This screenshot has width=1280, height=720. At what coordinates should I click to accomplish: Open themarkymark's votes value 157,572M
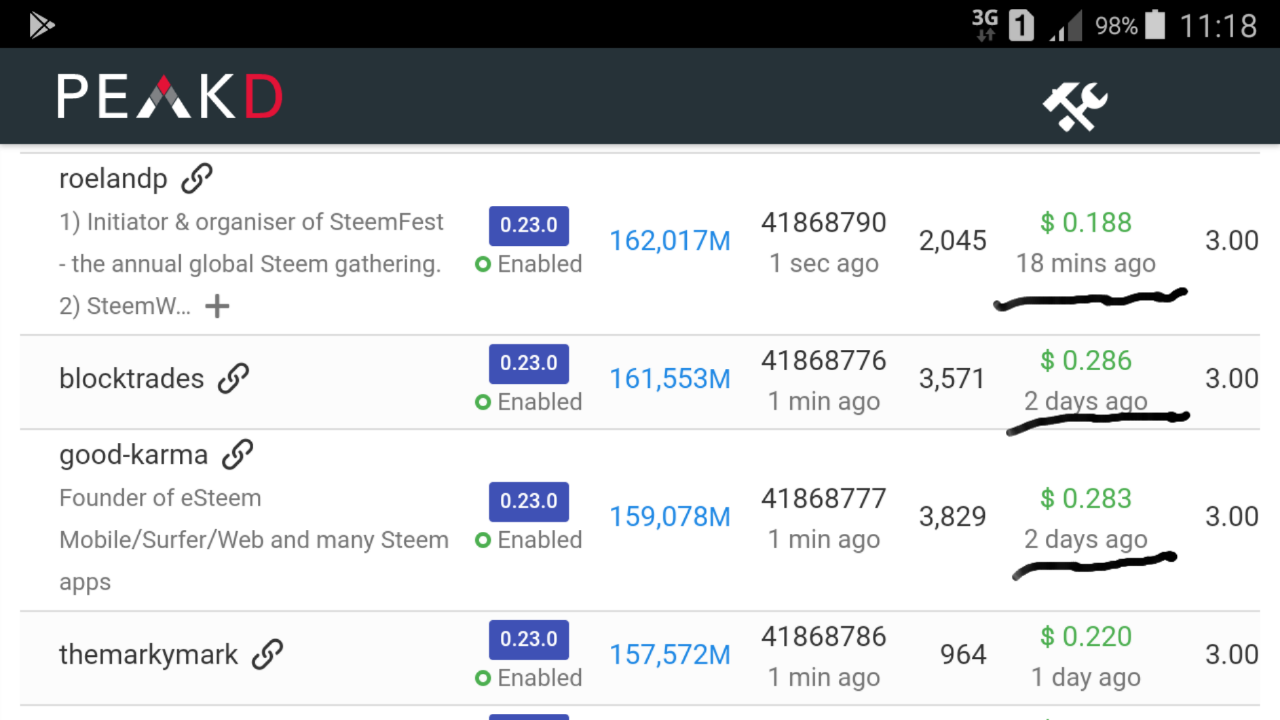tap(670, 655)
